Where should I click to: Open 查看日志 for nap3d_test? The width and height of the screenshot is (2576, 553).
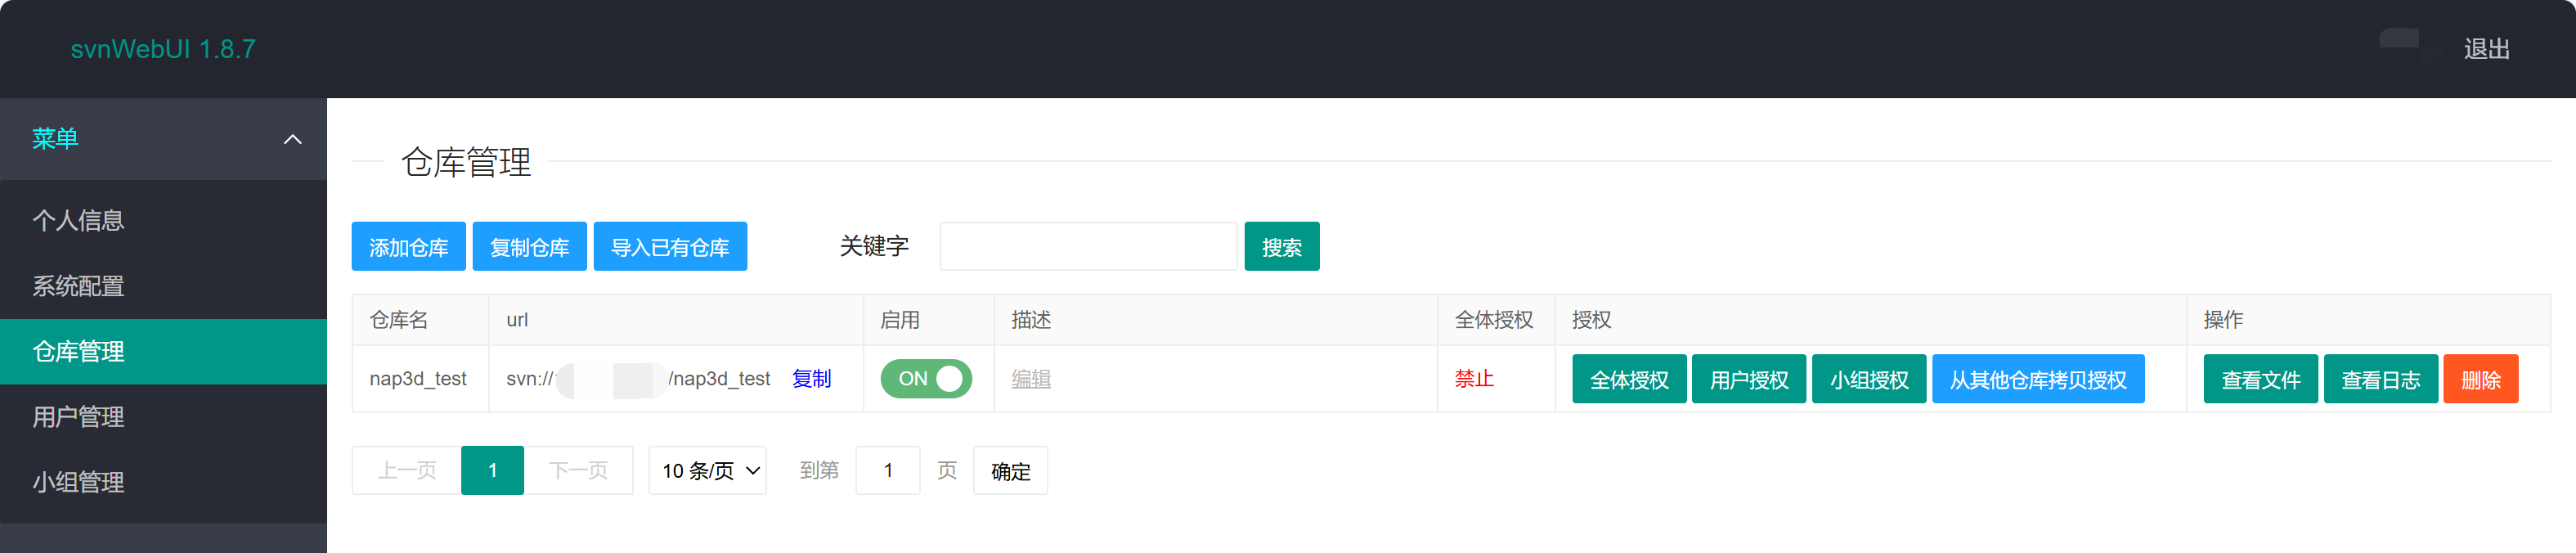2379,380
